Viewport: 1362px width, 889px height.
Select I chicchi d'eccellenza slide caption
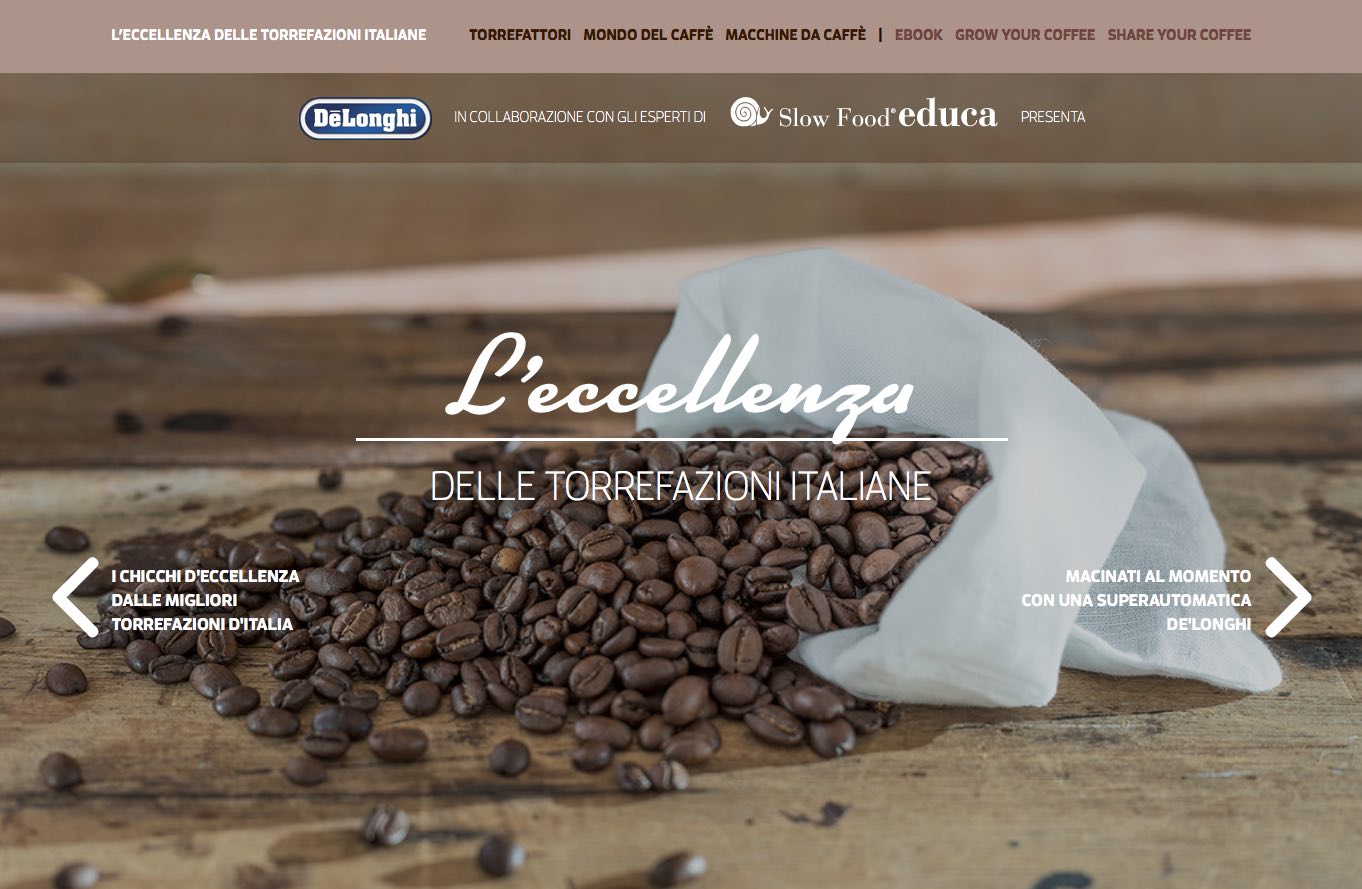coord(205,600)
